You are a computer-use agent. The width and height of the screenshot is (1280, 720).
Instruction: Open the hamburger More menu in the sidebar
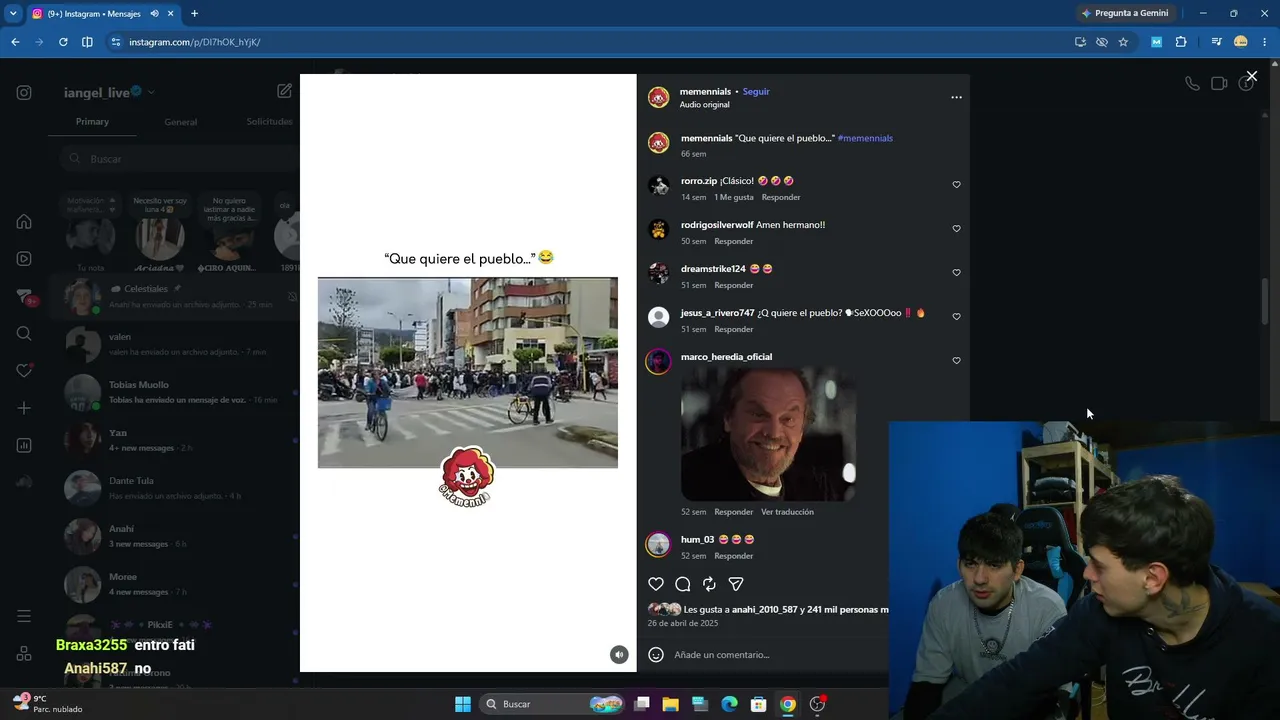pyautogui.click(x=24, y=616)
